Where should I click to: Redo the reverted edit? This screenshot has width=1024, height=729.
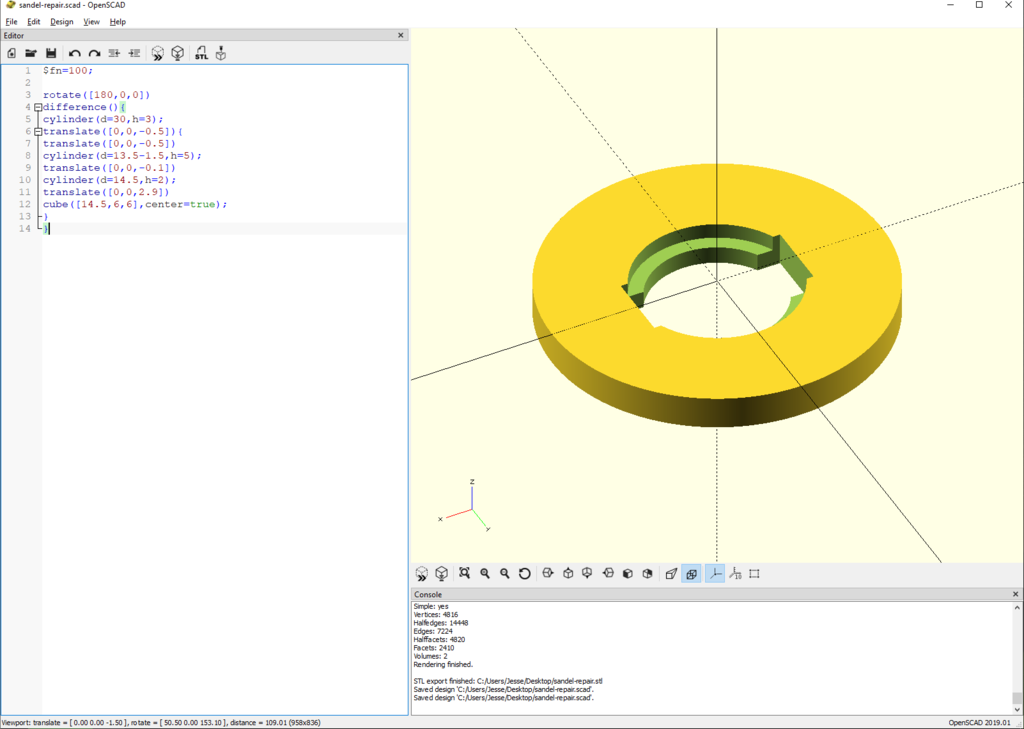click(x=94, y=52)
